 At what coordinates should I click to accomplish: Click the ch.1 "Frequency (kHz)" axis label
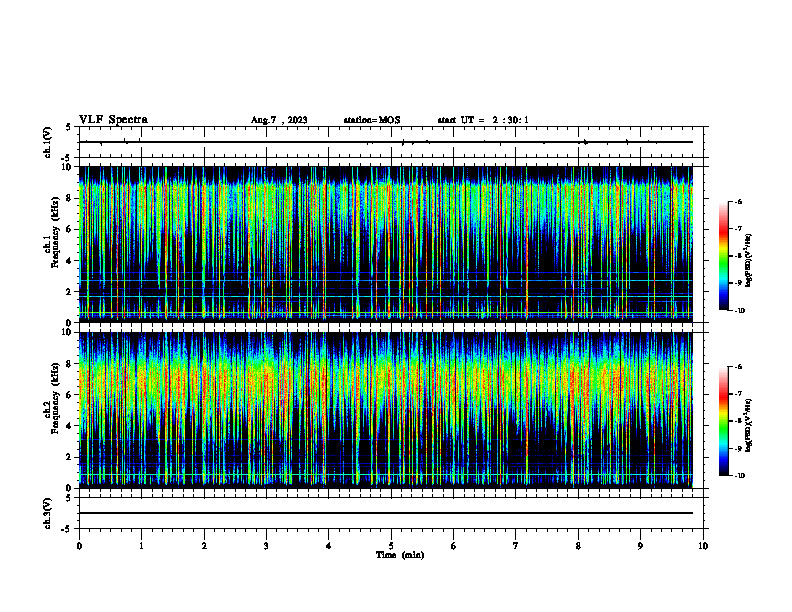coord(55,232)
